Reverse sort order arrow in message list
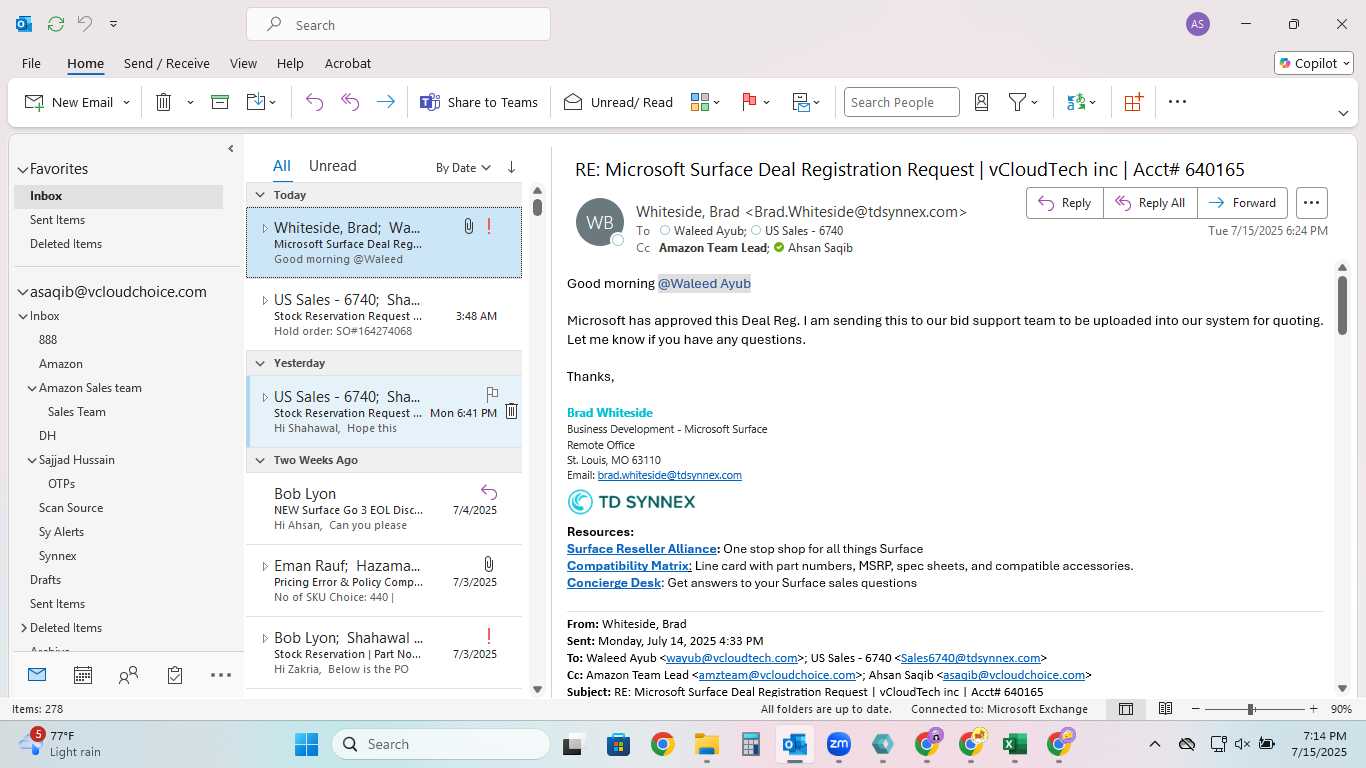The width and height of the screenshot is (1366, 768). 511,167
